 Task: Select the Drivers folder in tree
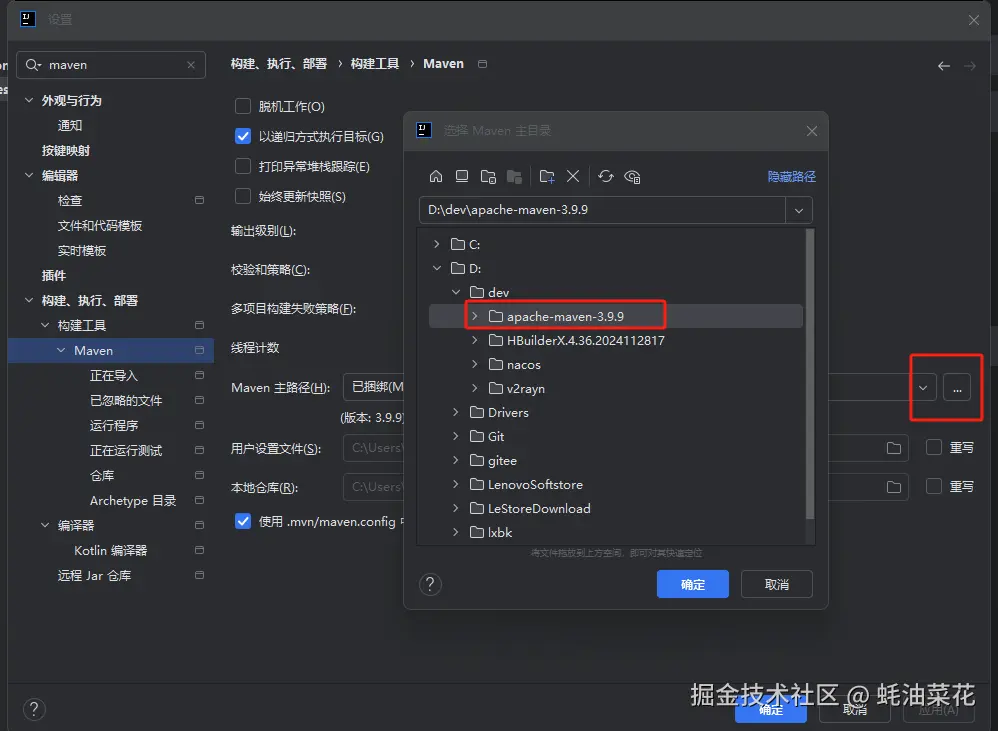499,412
